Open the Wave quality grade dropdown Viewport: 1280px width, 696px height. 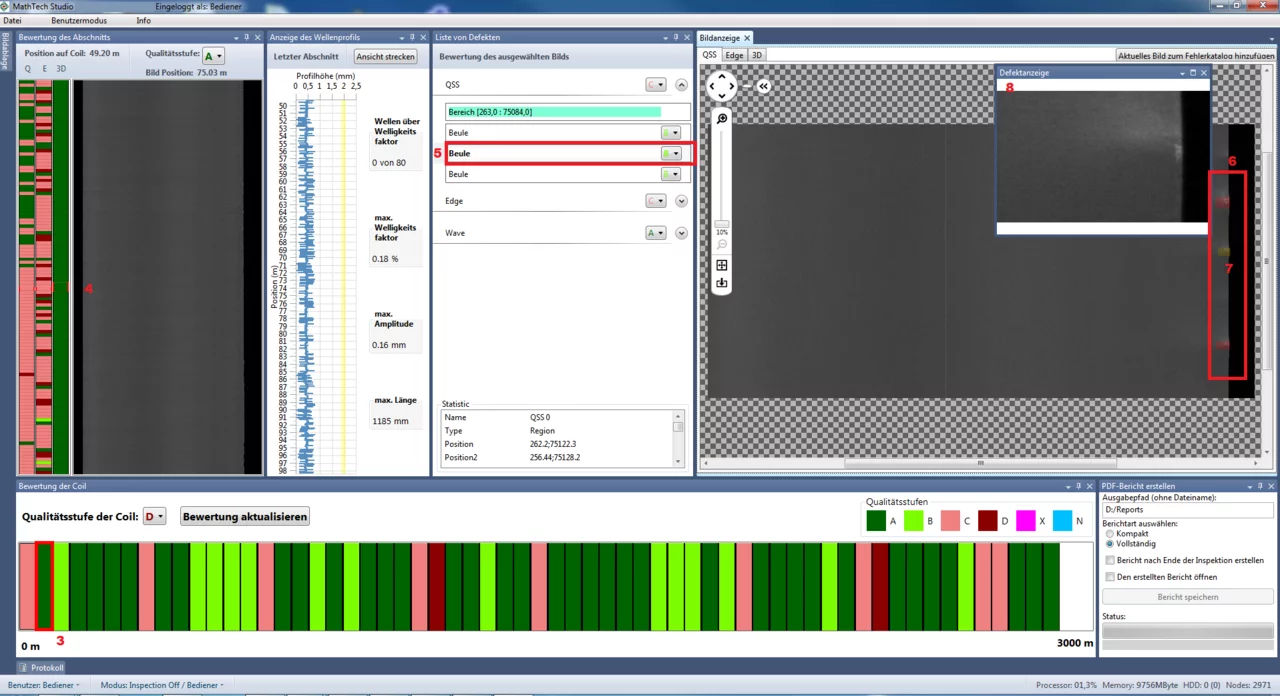point(655,233)
